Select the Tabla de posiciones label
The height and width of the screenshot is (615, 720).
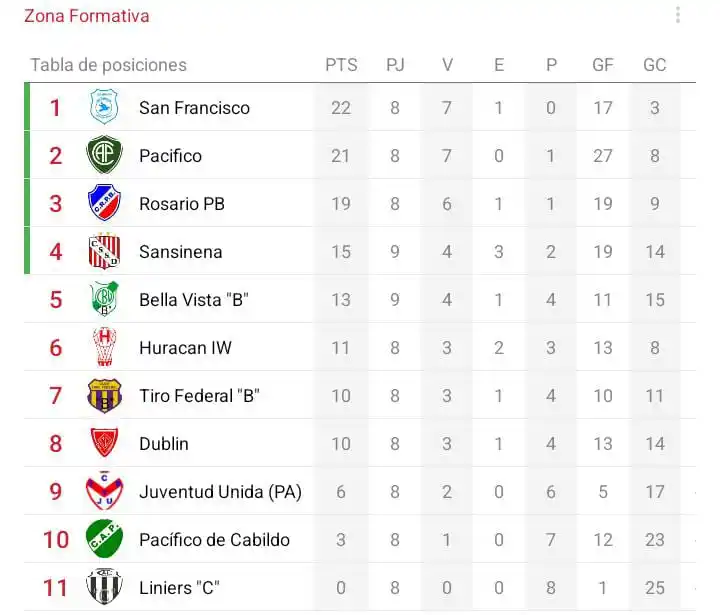coord(108,65)
